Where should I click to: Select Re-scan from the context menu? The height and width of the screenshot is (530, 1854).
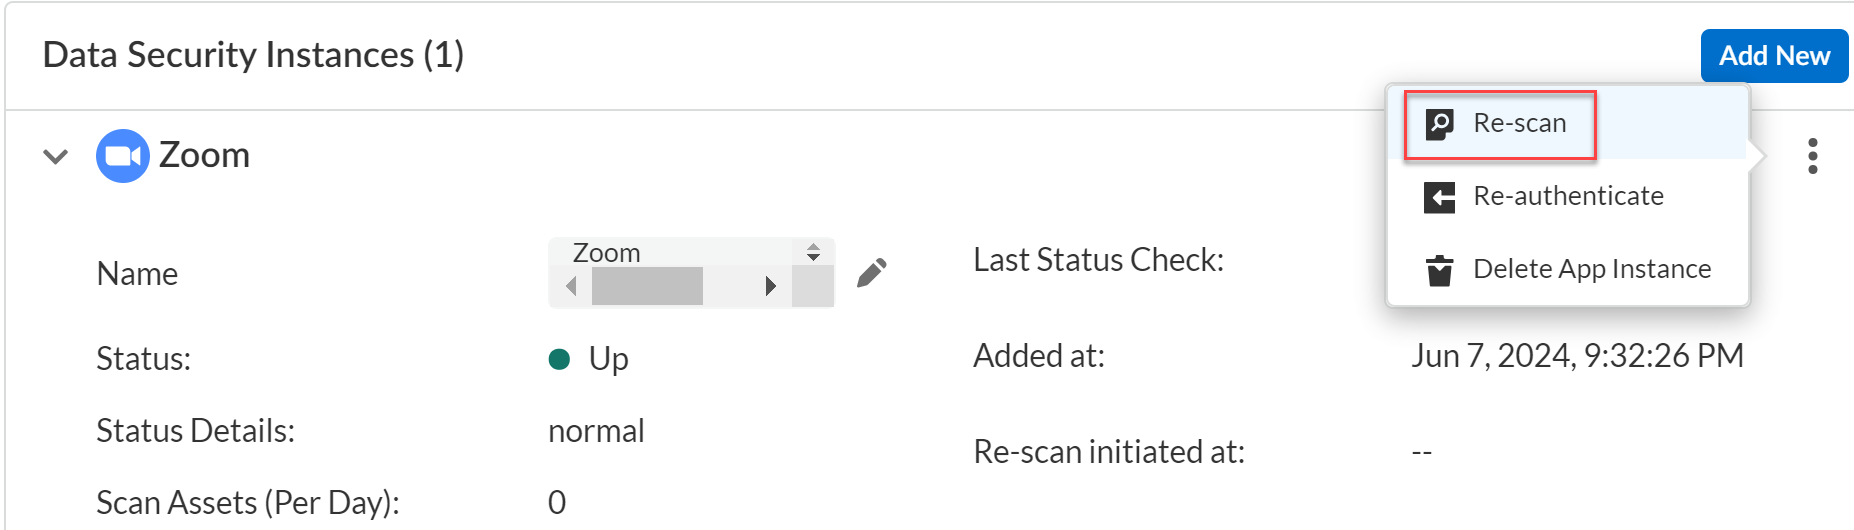pos(1519,123)
